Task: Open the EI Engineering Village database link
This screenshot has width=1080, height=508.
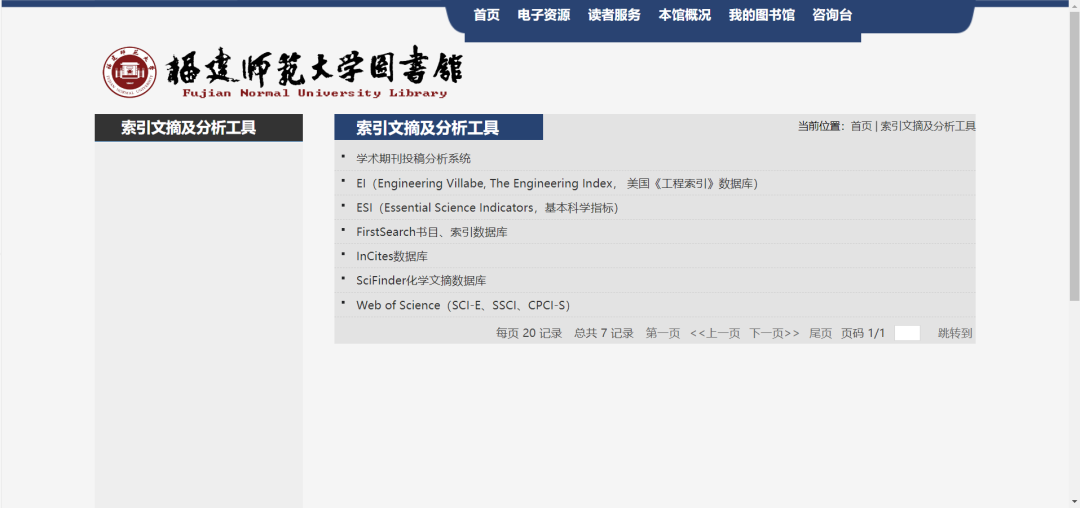Action: (557, 184)
